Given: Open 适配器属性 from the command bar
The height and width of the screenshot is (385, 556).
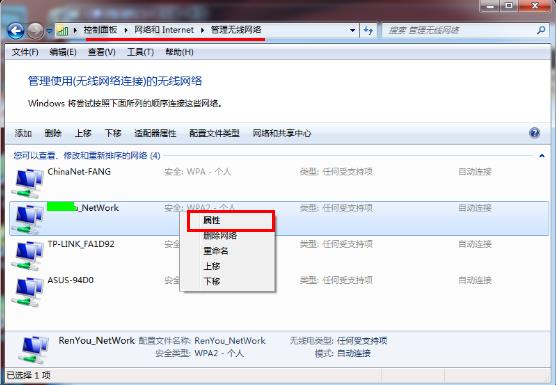Looking at the screenshot, I should click(155, 134).
